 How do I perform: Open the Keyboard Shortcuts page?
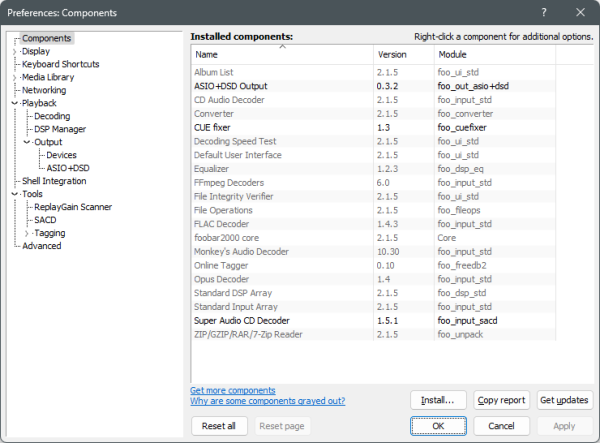point(60,64)
